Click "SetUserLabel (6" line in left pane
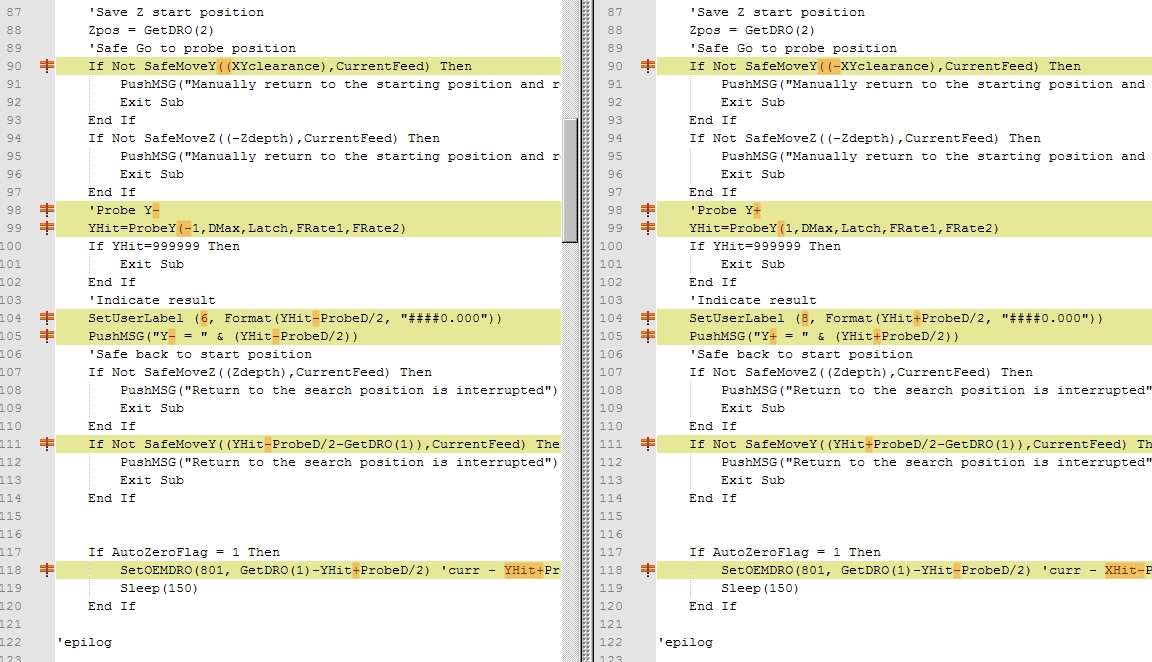 click(x=295, y=318)
